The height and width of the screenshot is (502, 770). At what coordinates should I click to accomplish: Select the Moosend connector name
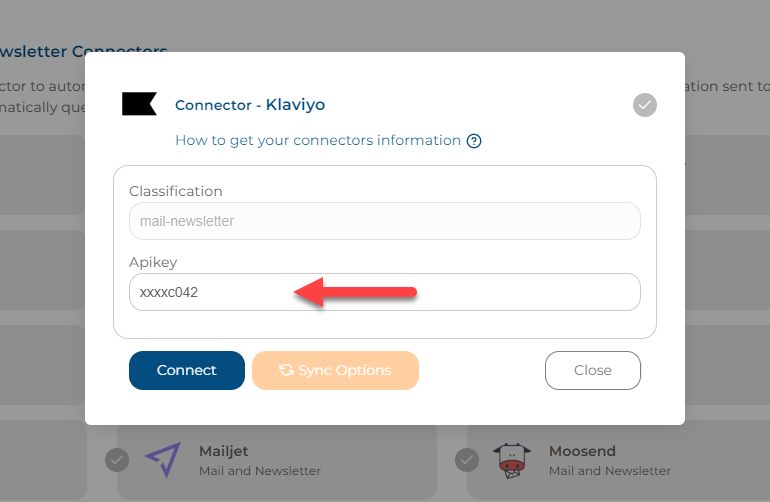(582, 451)
